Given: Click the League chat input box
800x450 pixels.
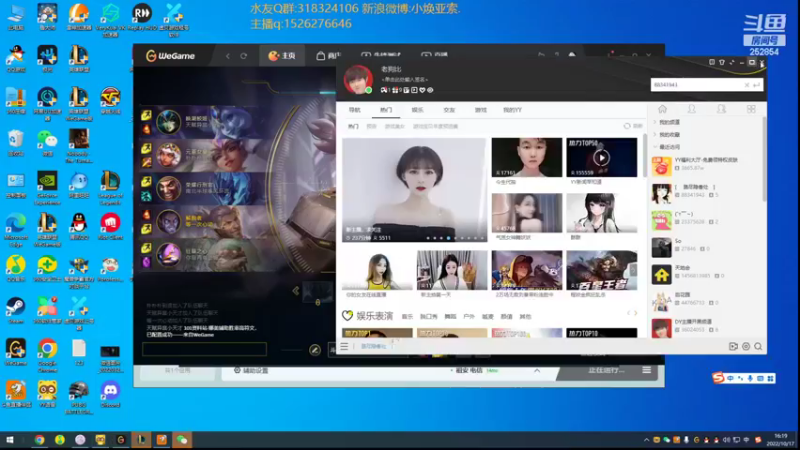Looking at the screenshot, I should (204, 349).
